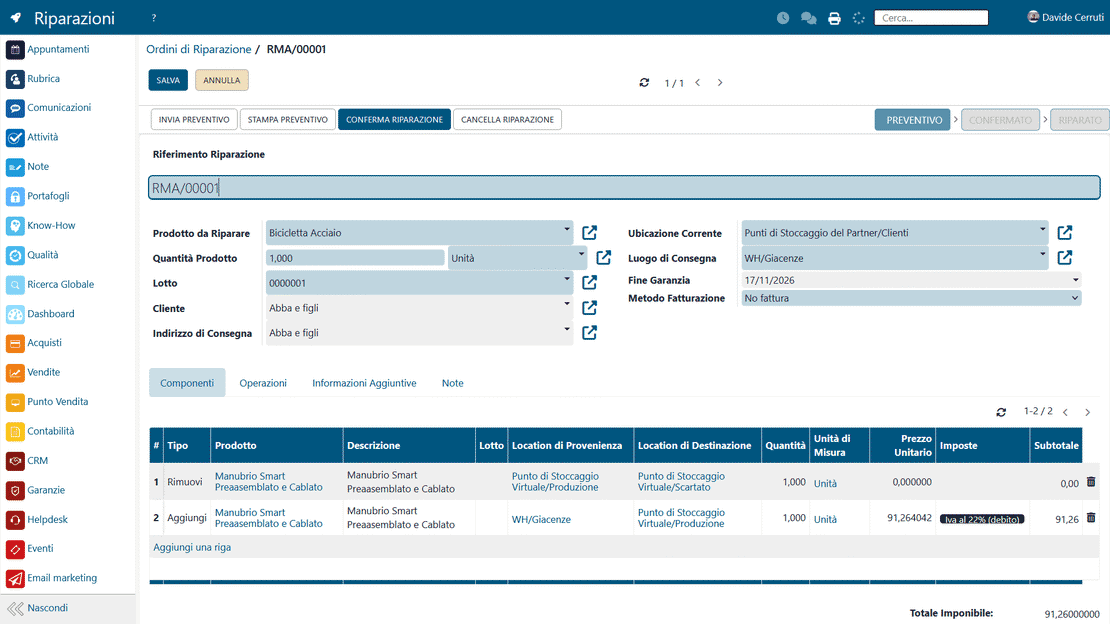Open the Ricerca Globale sidebar icon
The height and width of the screenshot is (624, 1110).
pyautogui.click(x=15, y=285)
